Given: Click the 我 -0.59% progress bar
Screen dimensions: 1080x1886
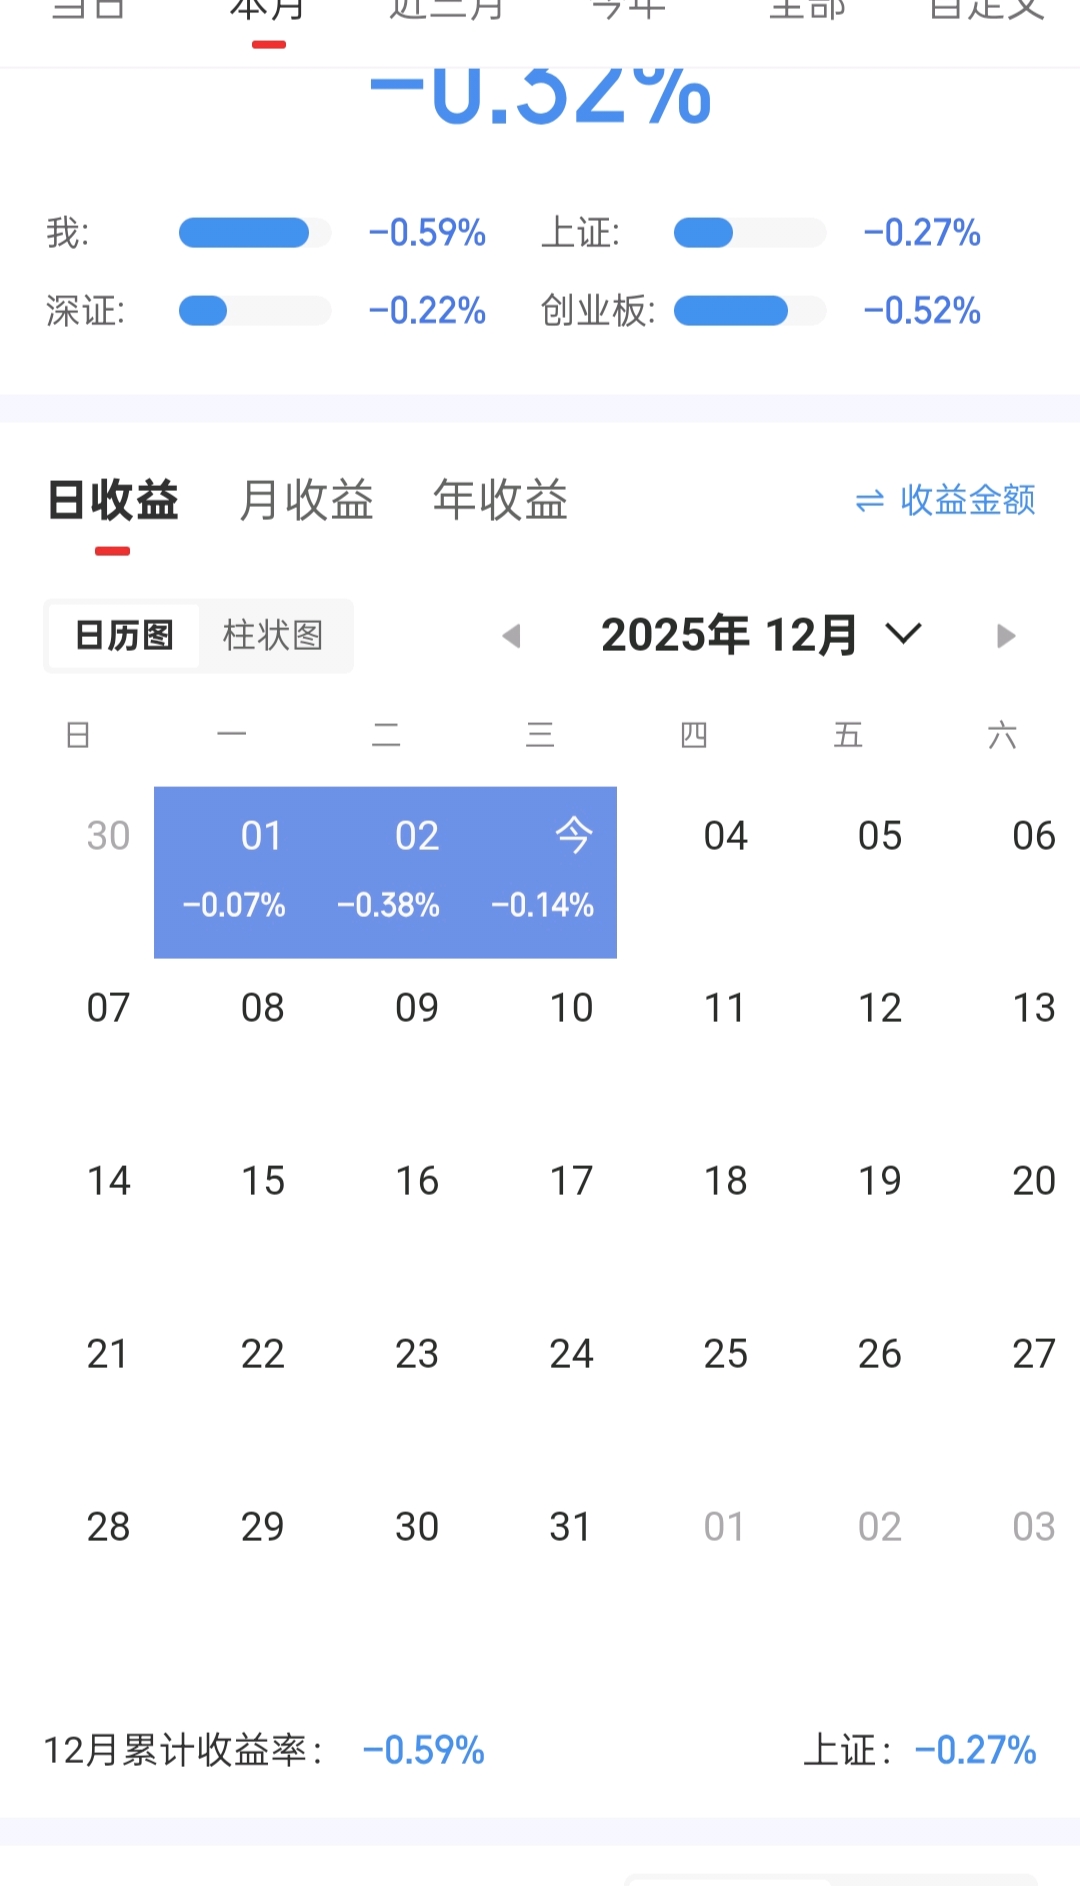Looking at the screenshot, I should [254, 233].
